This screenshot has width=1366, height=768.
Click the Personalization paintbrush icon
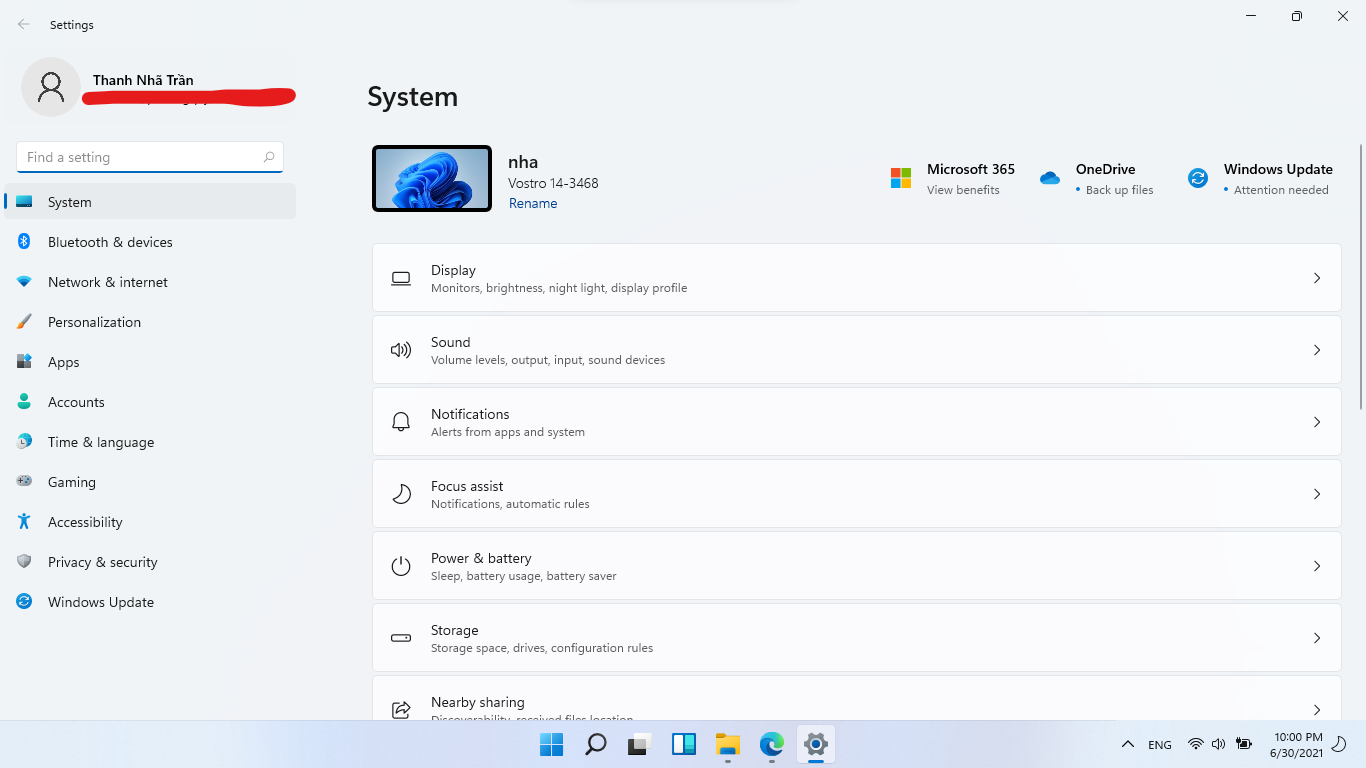24,322
